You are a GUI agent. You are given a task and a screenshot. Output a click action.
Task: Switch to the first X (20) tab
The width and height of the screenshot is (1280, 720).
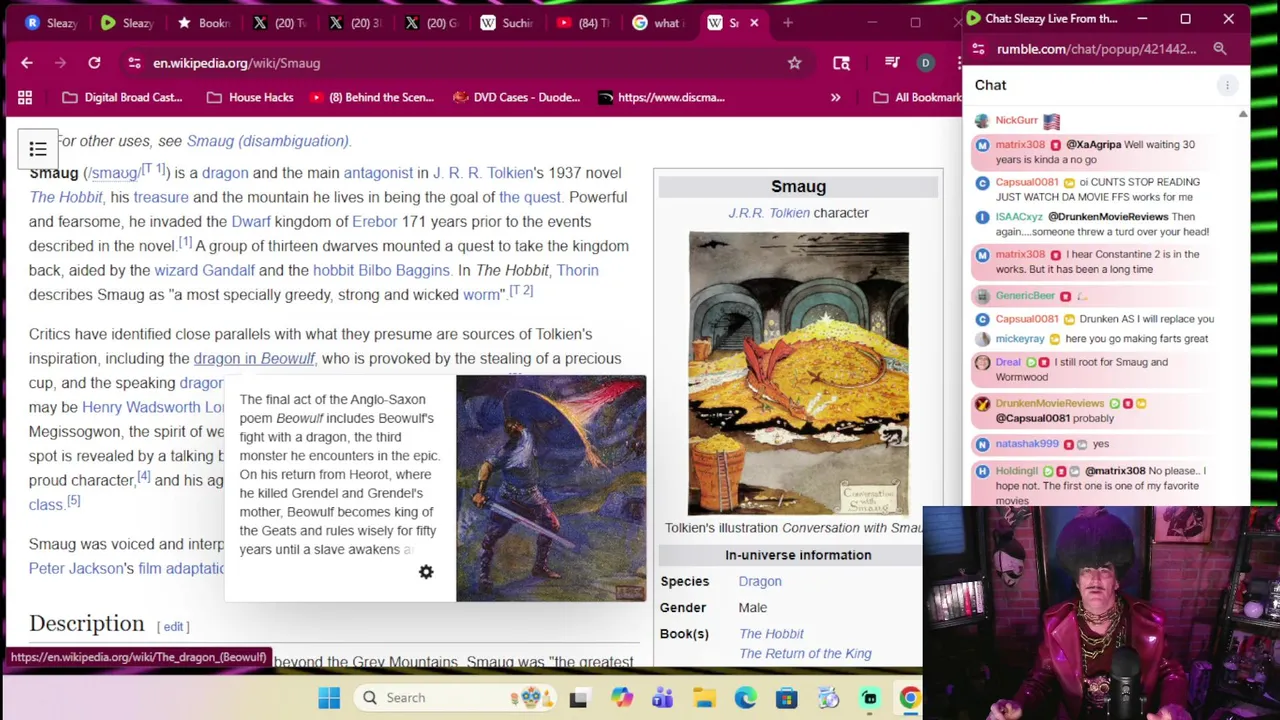[x=278, y=22]
